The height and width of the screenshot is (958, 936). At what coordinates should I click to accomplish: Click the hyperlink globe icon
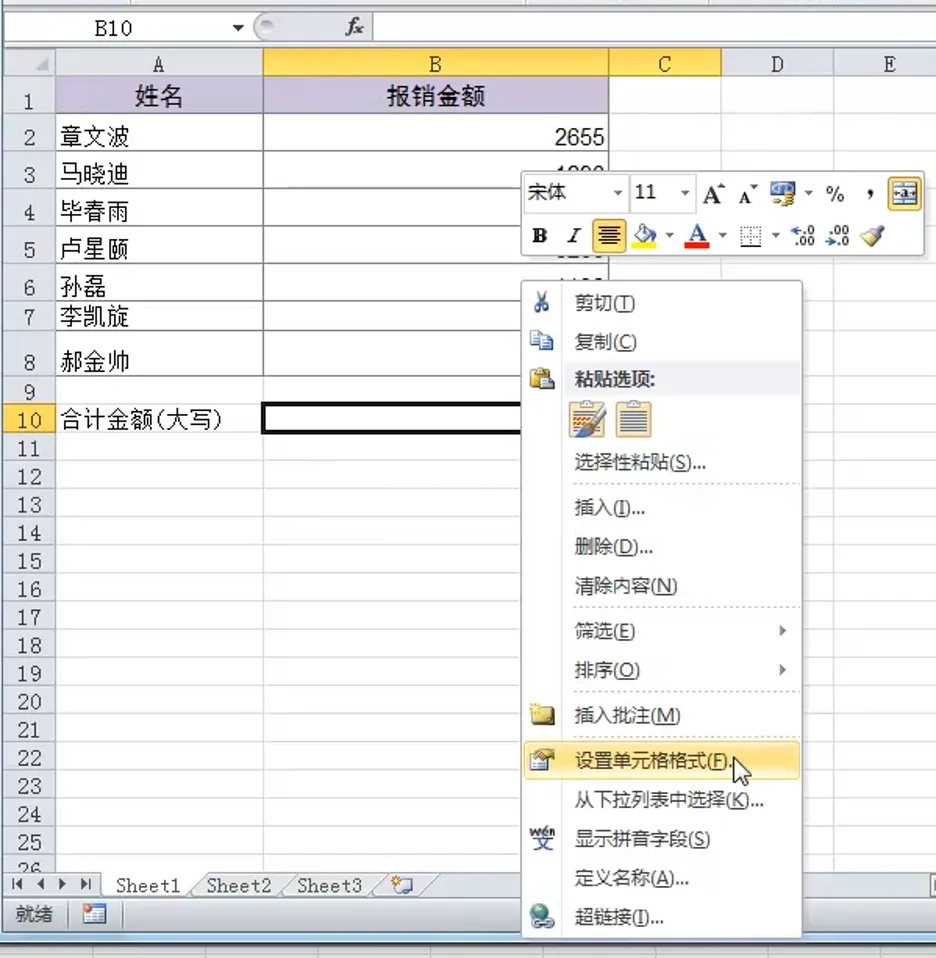542,916
